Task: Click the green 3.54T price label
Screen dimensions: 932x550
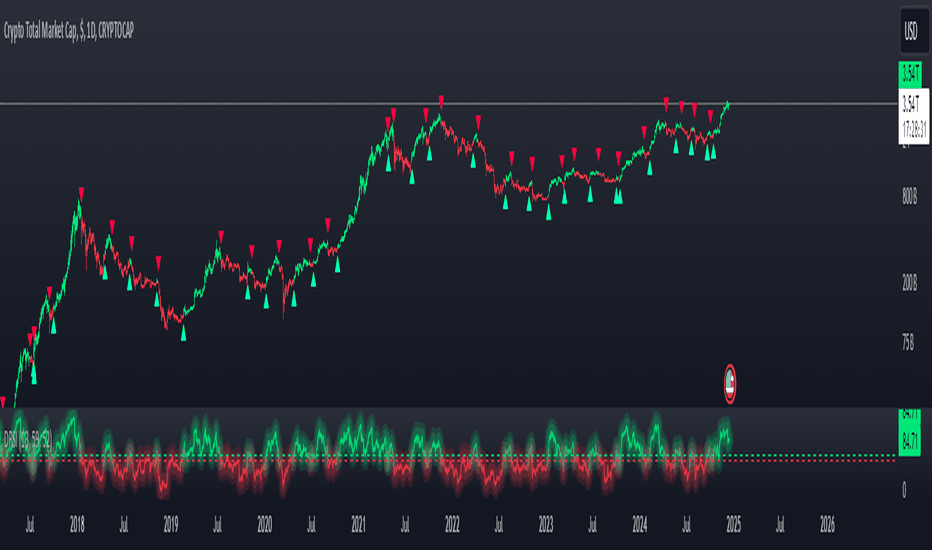Action: coord(909,74)
